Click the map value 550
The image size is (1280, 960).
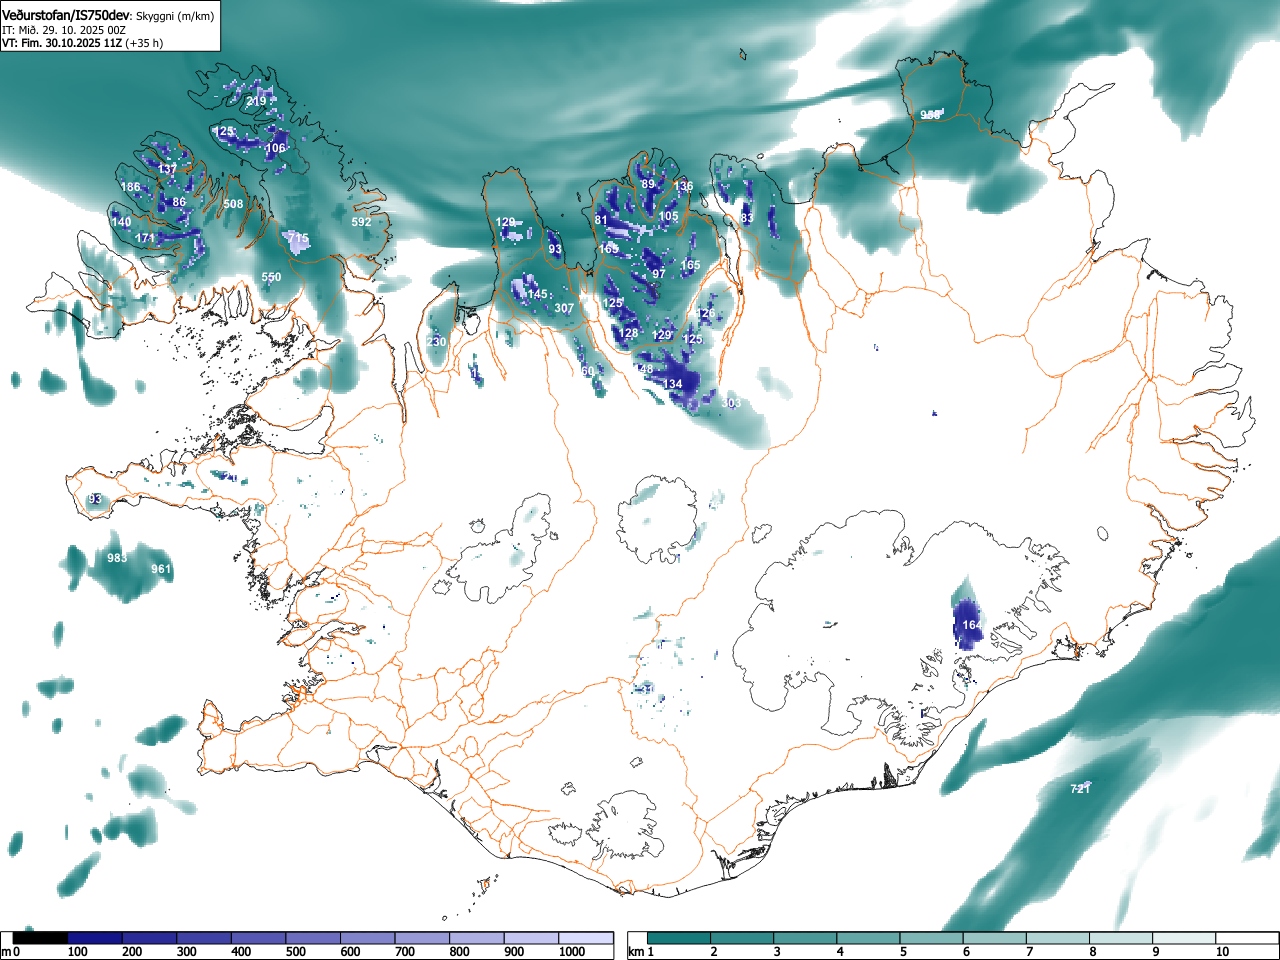click(x=271, y=277)
